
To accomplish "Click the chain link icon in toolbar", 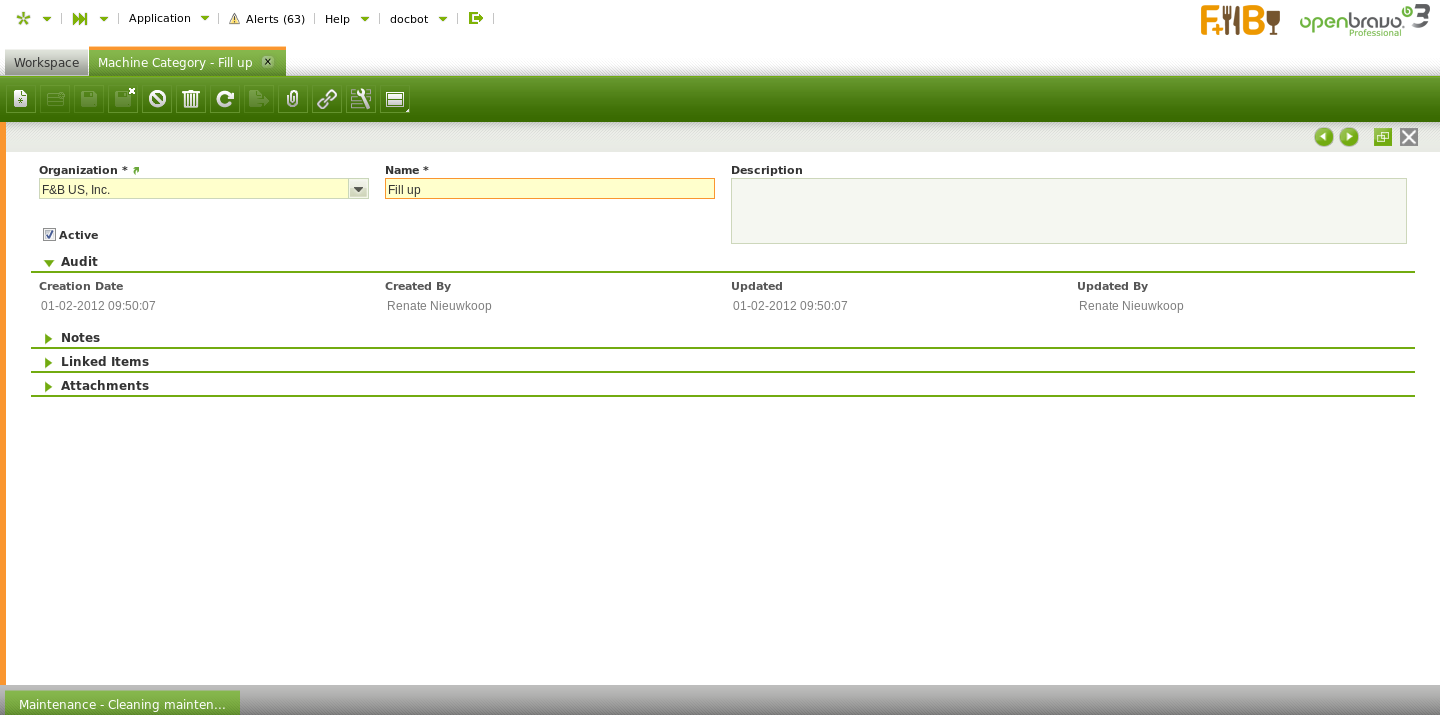I will [x=327, y=99].
